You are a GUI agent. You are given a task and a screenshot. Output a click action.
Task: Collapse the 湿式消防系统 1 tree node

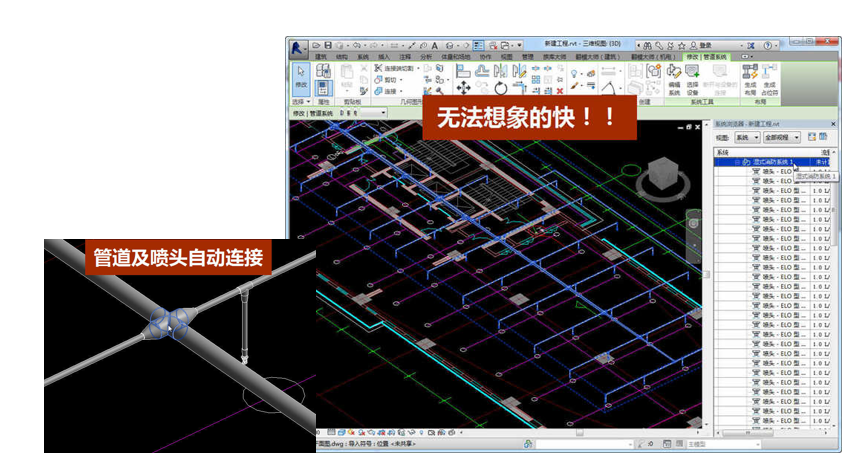(737, 162)
